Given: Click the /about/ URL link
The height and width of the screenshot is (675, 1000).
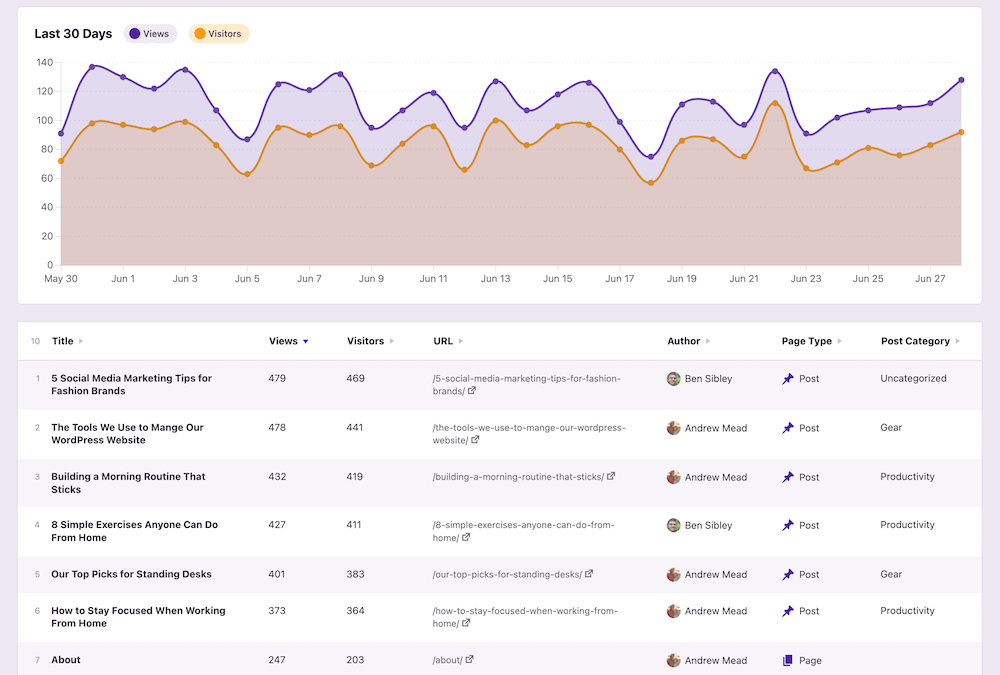Looking at the screenshot, I should point(449,660).
